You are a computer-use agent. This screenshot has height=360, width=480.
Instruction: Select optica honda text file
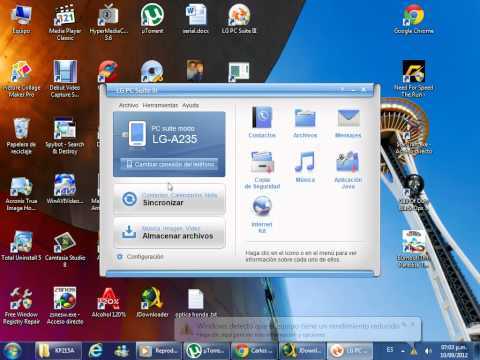(196, 303)
